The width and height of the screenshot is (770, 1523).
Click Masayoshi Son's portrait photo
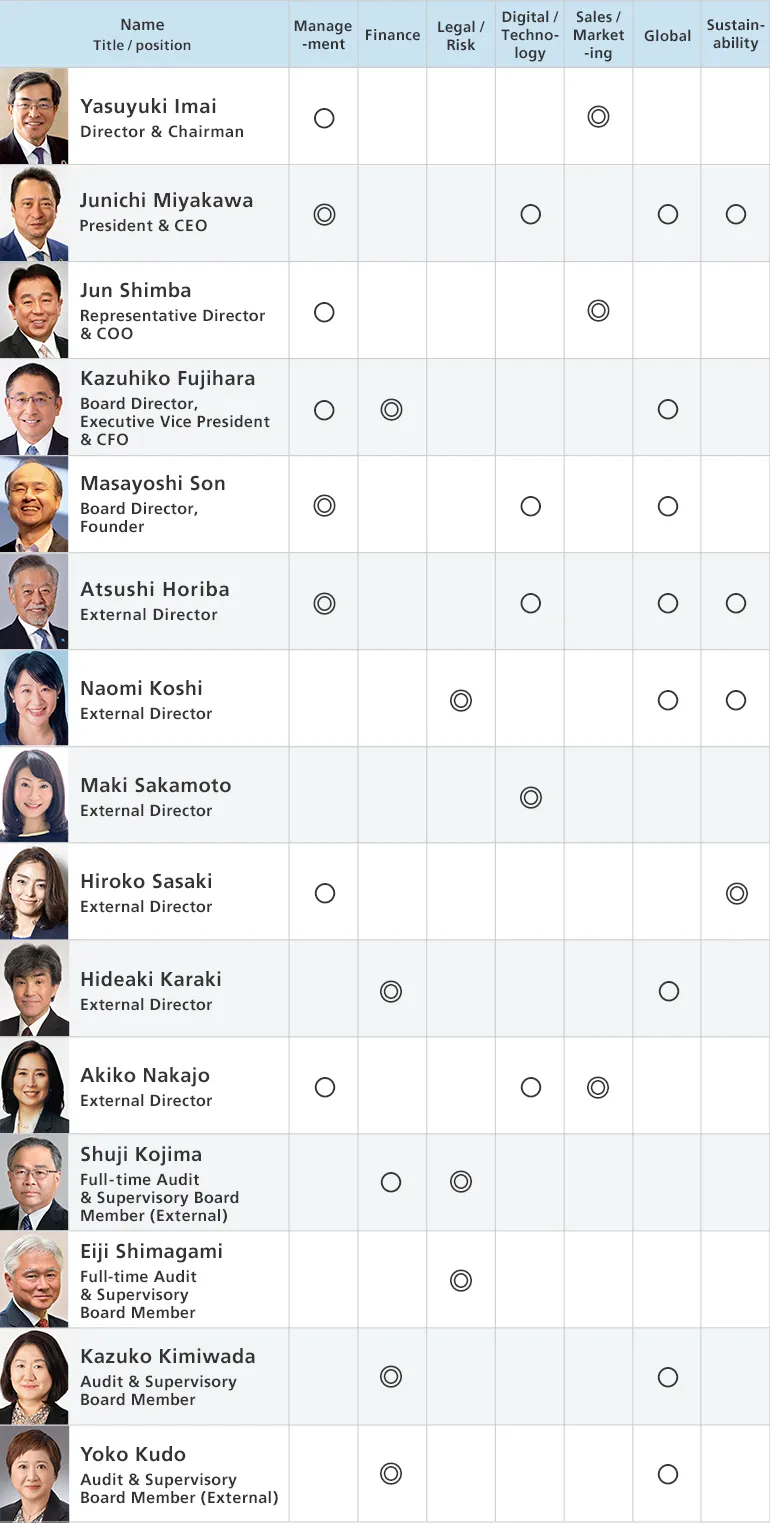click(x=34, y=505)
